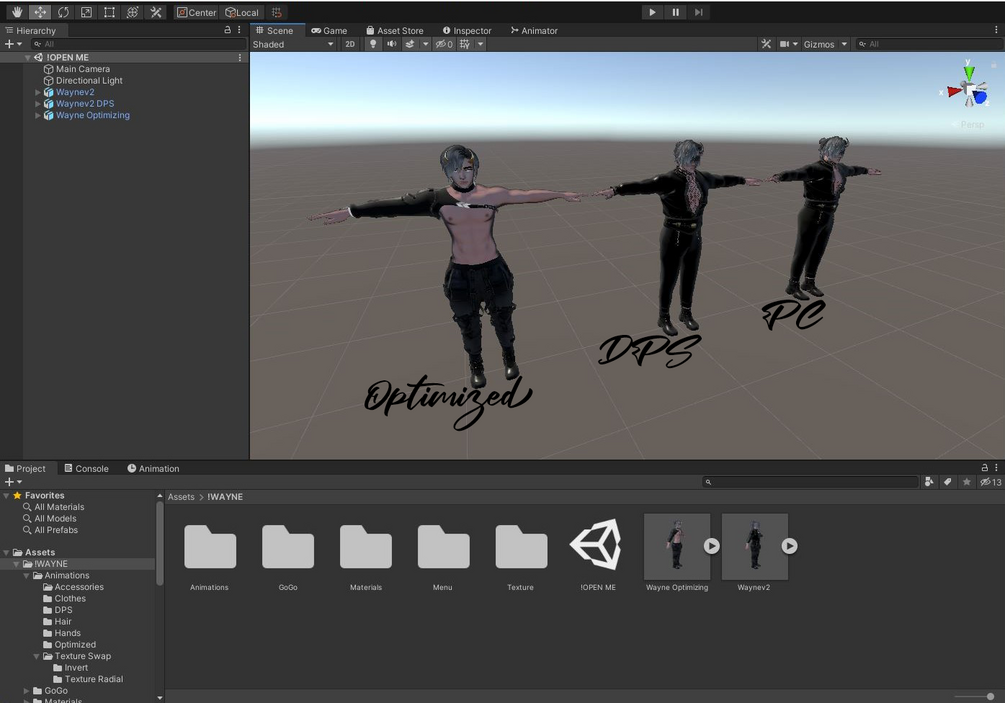1005x703 pixels.
Task: Open the Inspector tab
Action: (467, 30)
